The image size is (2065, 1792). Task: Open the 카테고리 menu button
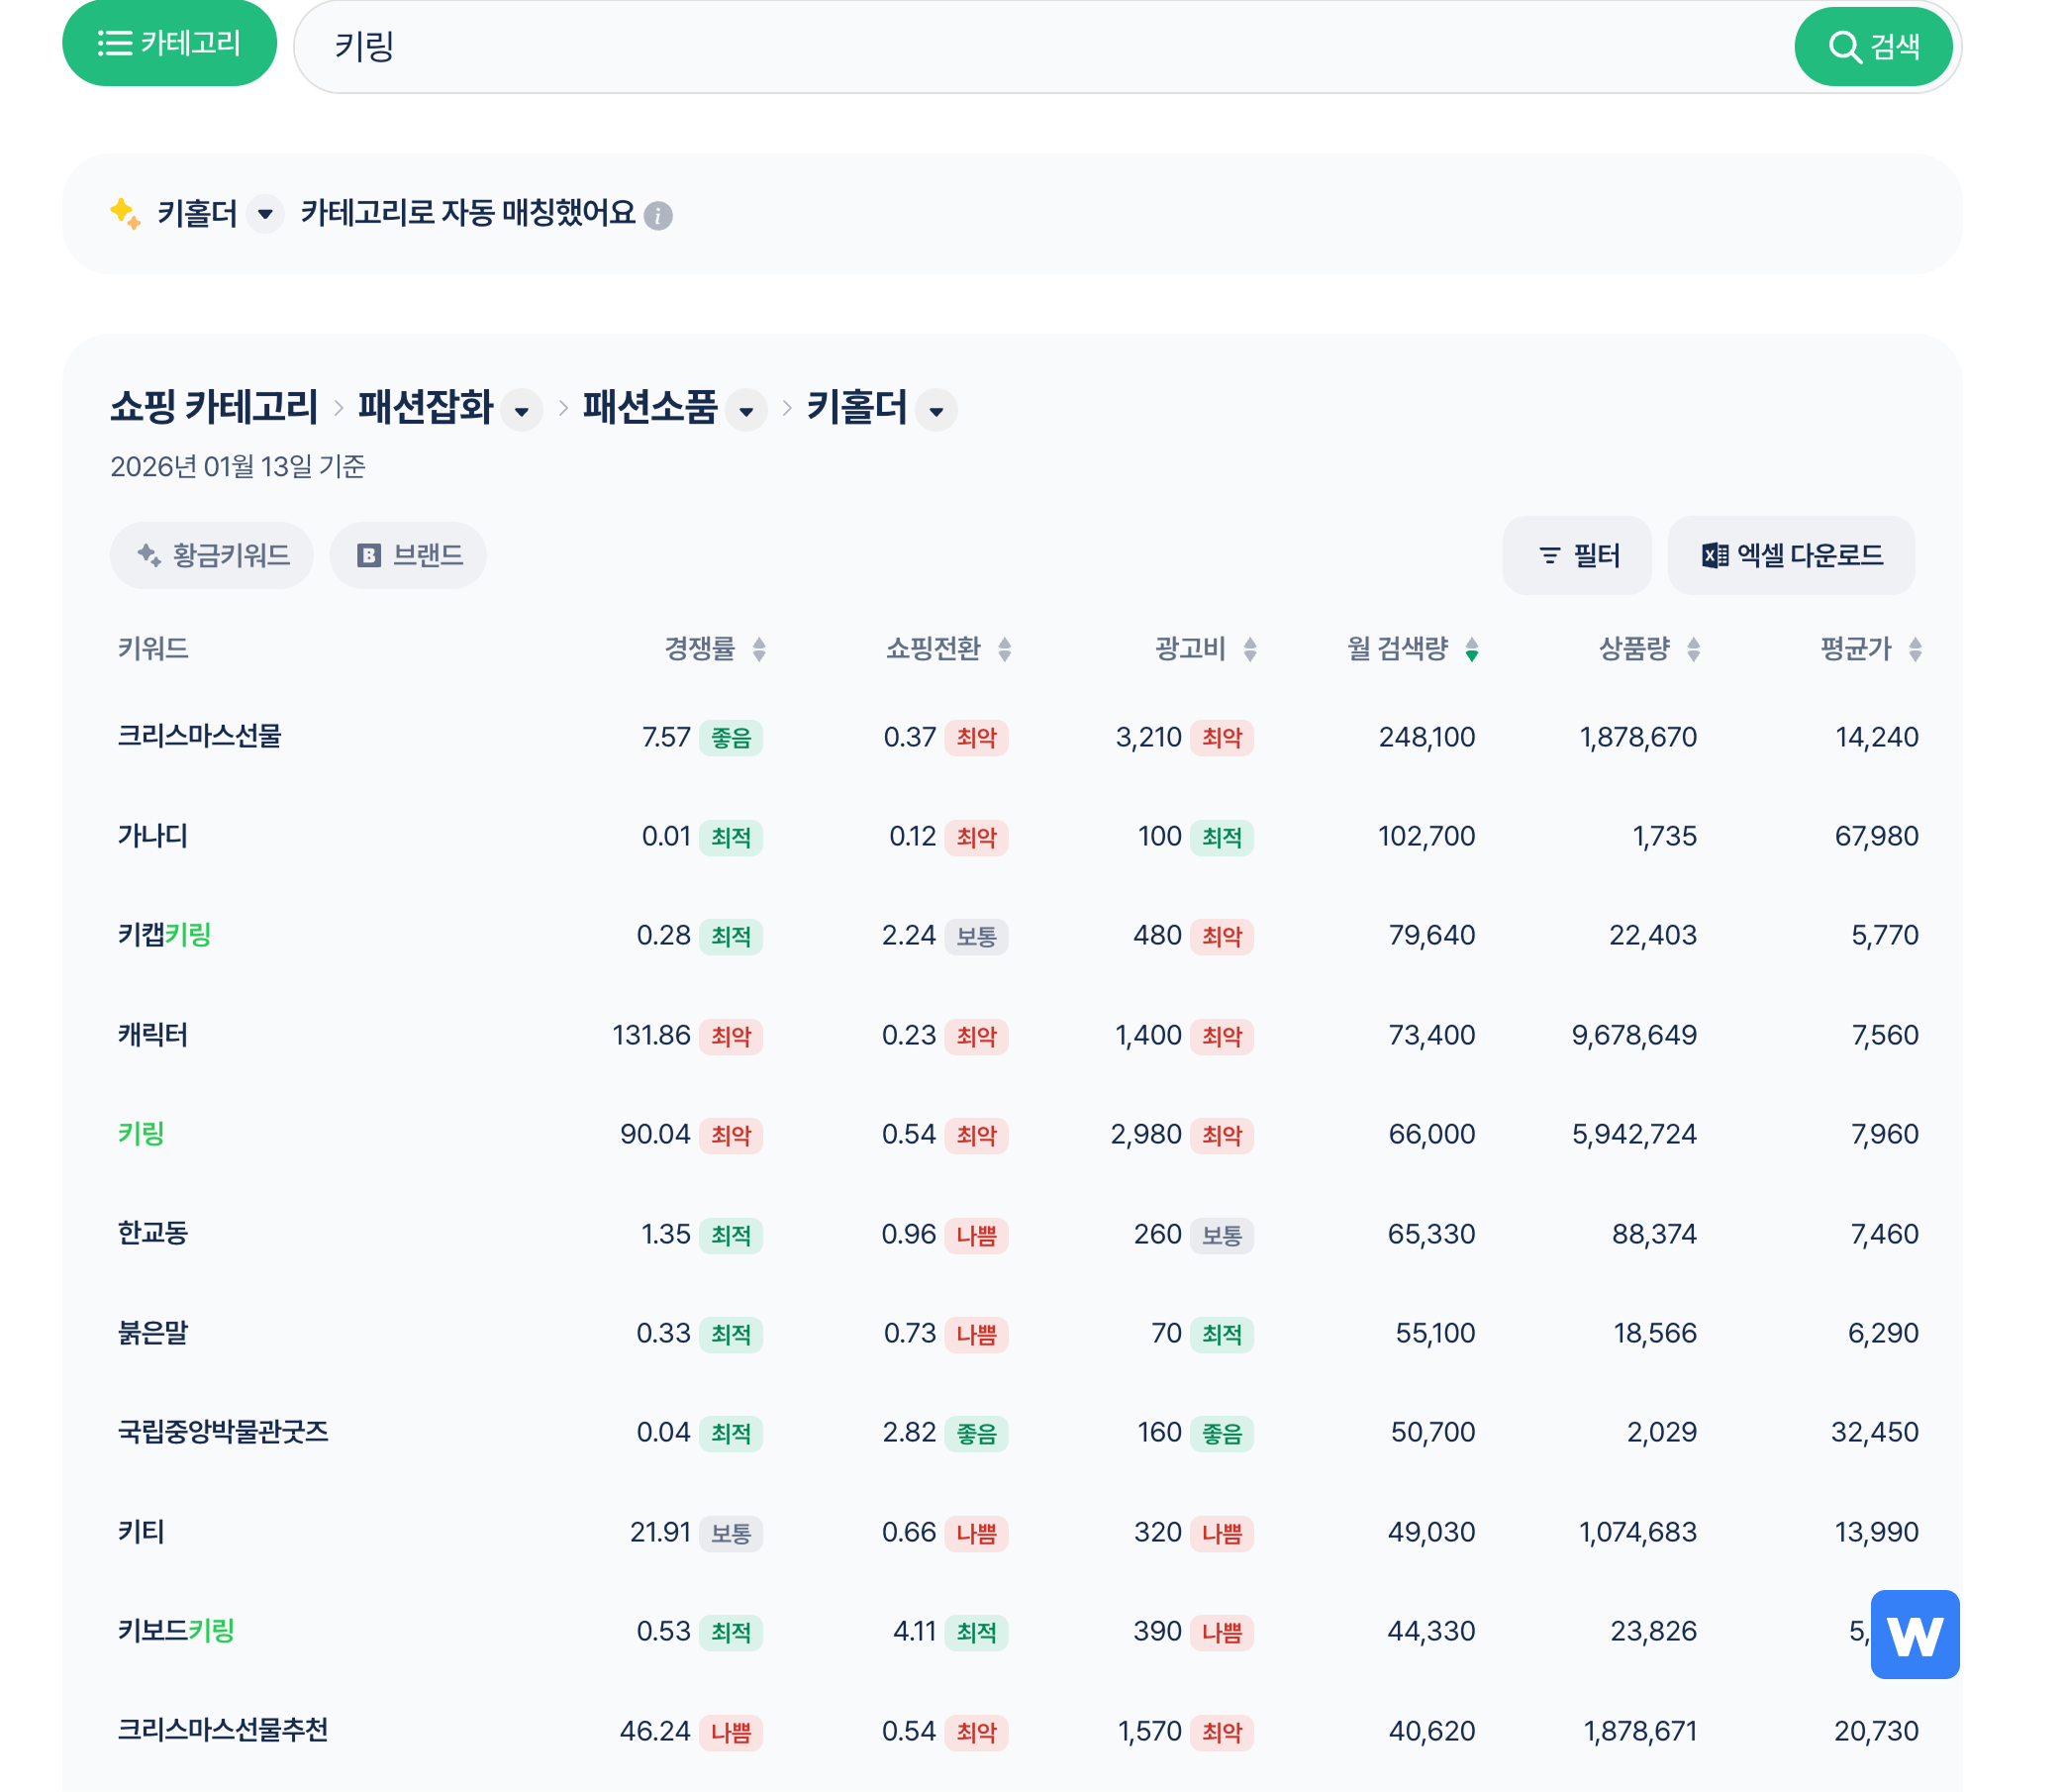pos(169,43)
